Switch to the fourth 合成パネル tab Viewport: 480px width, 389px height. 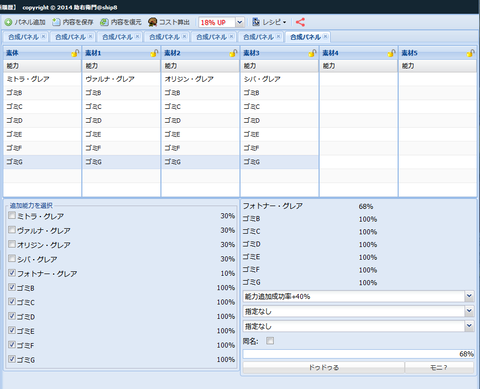pyautogui.click(x=164, y=37)
